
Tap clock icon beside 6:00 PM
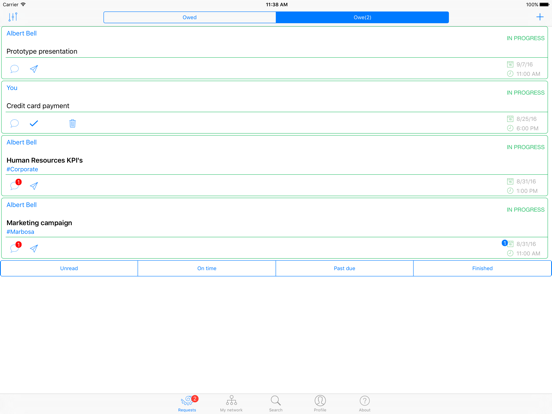pos(510,128)
